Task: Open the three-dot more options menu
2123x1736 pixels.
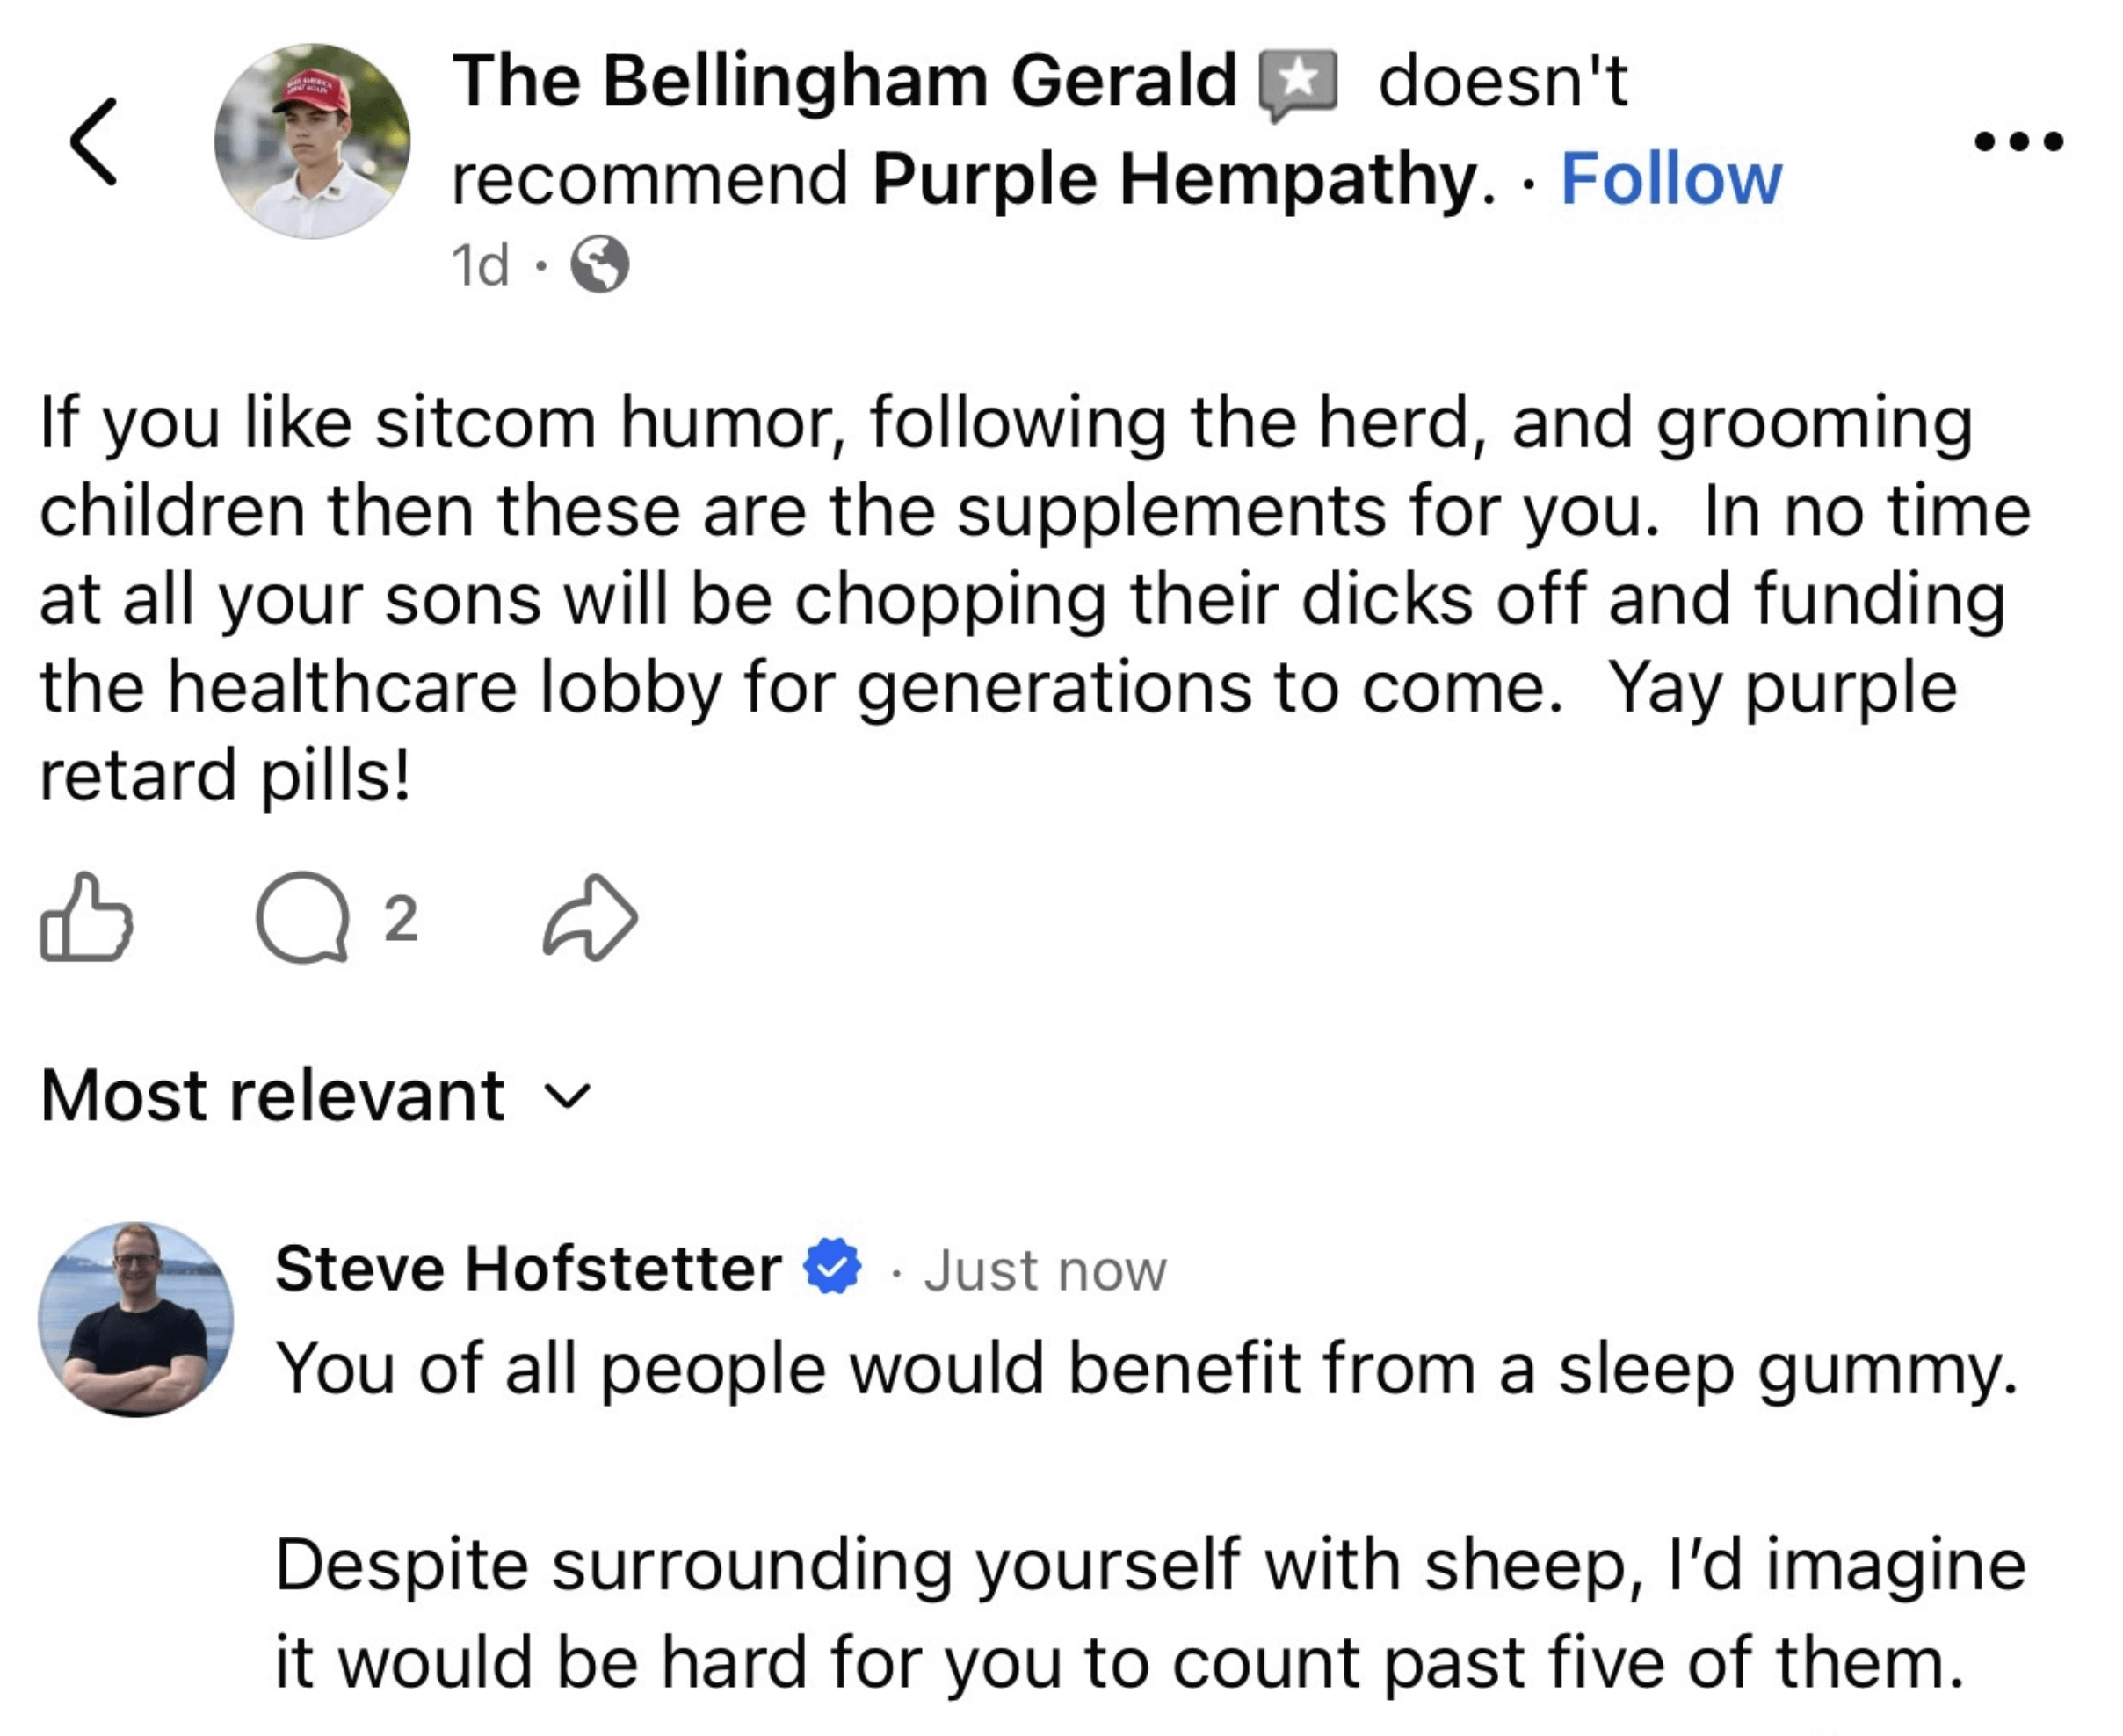Action: pos(2018,141)
